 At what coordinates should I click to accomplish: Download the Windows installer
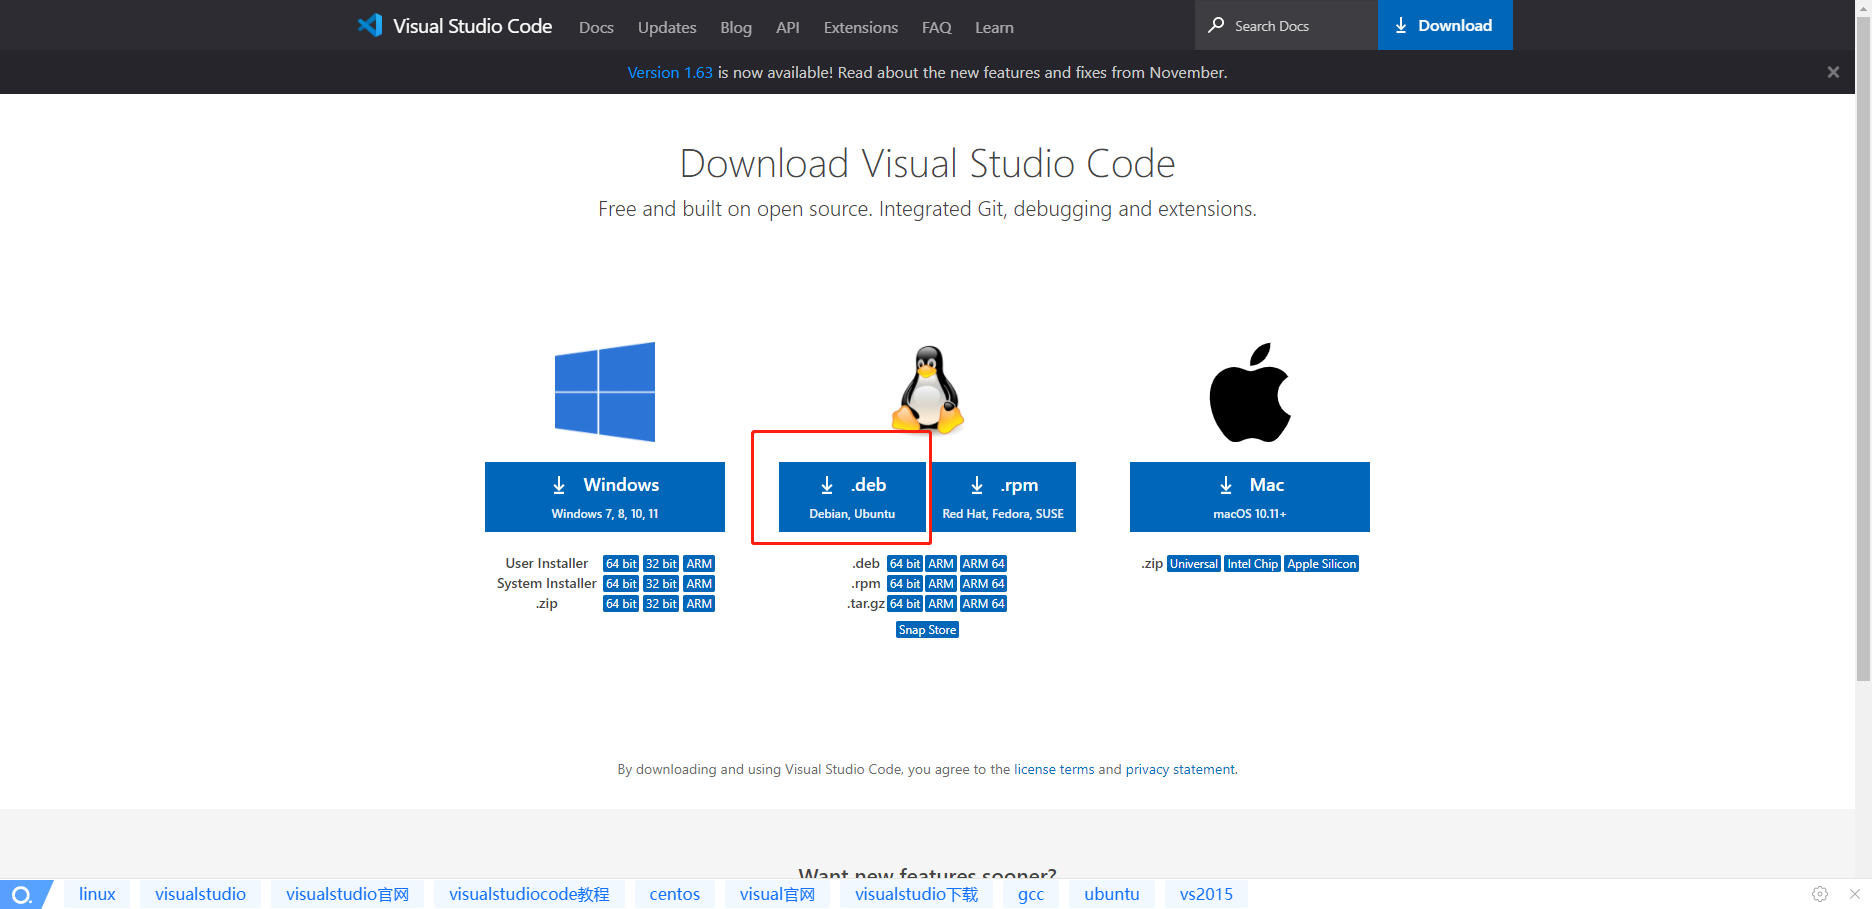(605, 497)
